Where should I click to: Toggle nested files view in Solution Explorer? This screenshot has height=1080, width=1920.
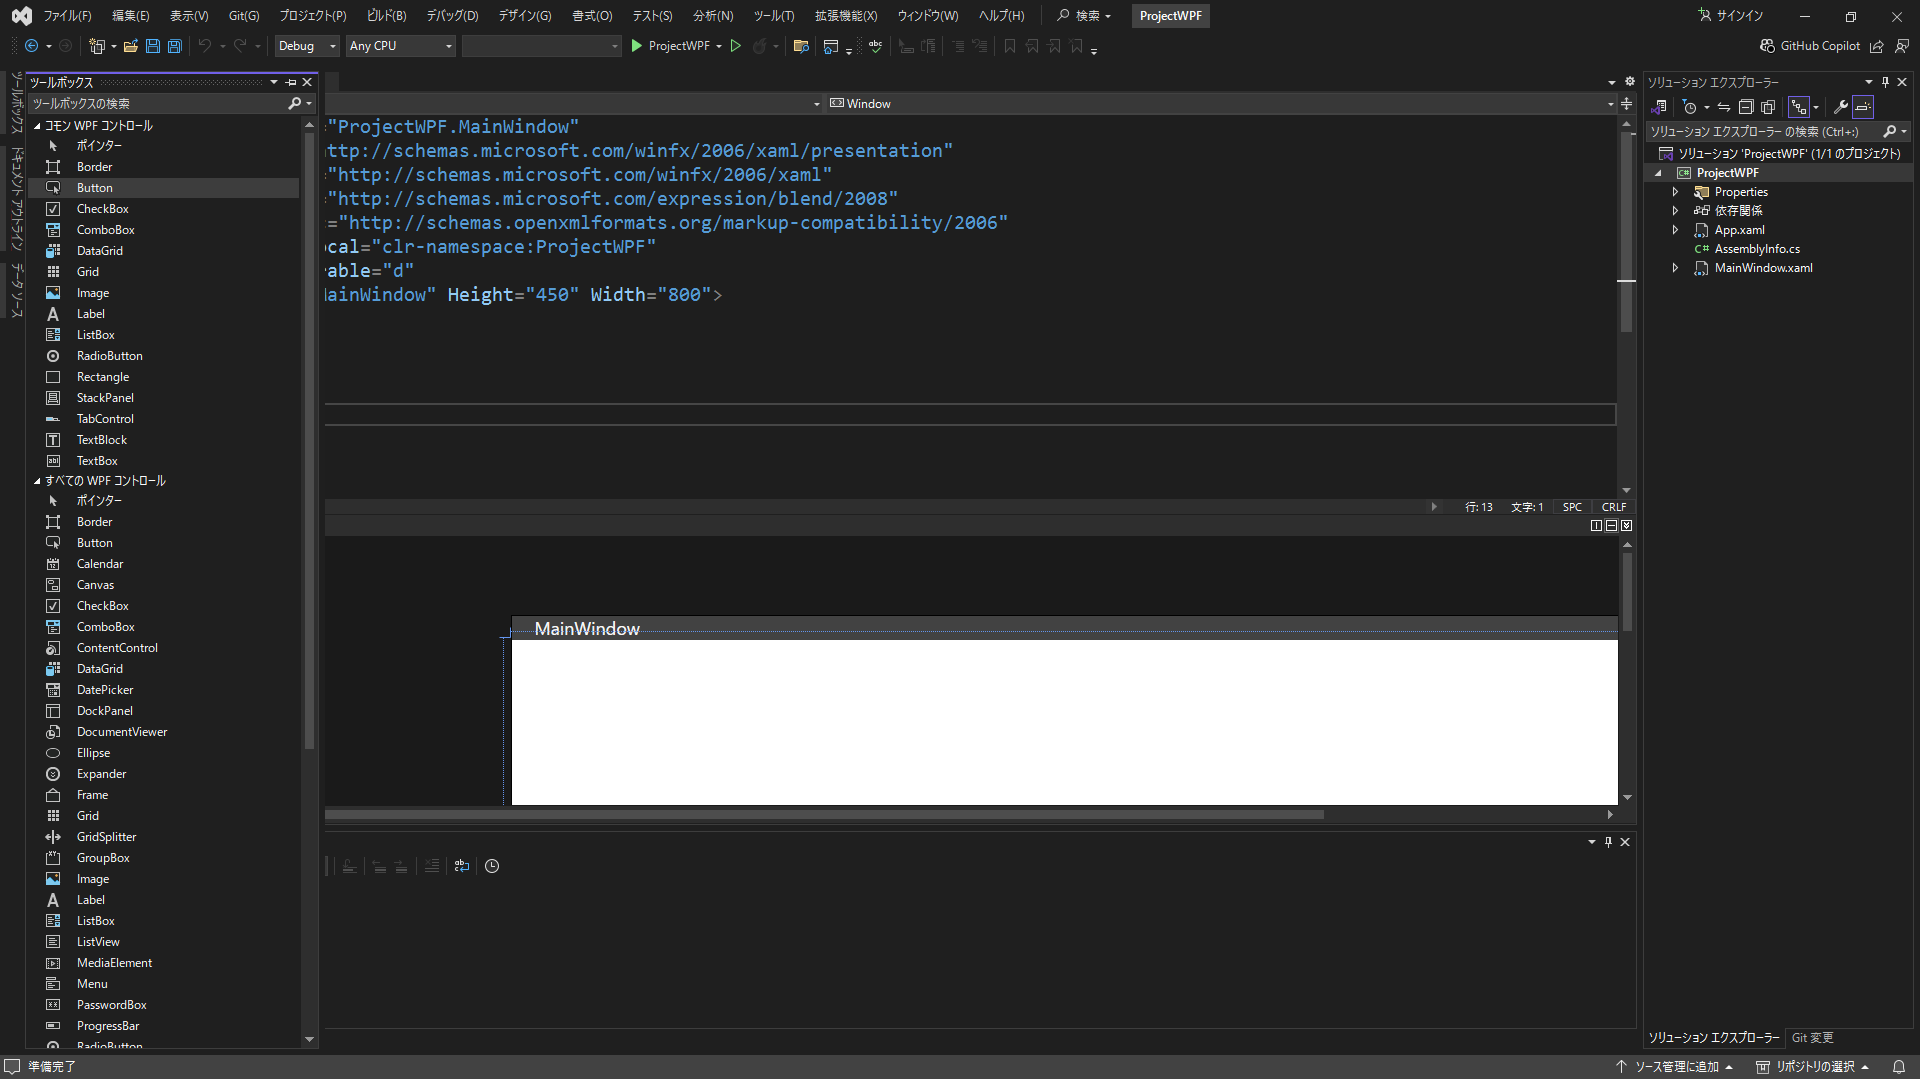click(1799, 107)
